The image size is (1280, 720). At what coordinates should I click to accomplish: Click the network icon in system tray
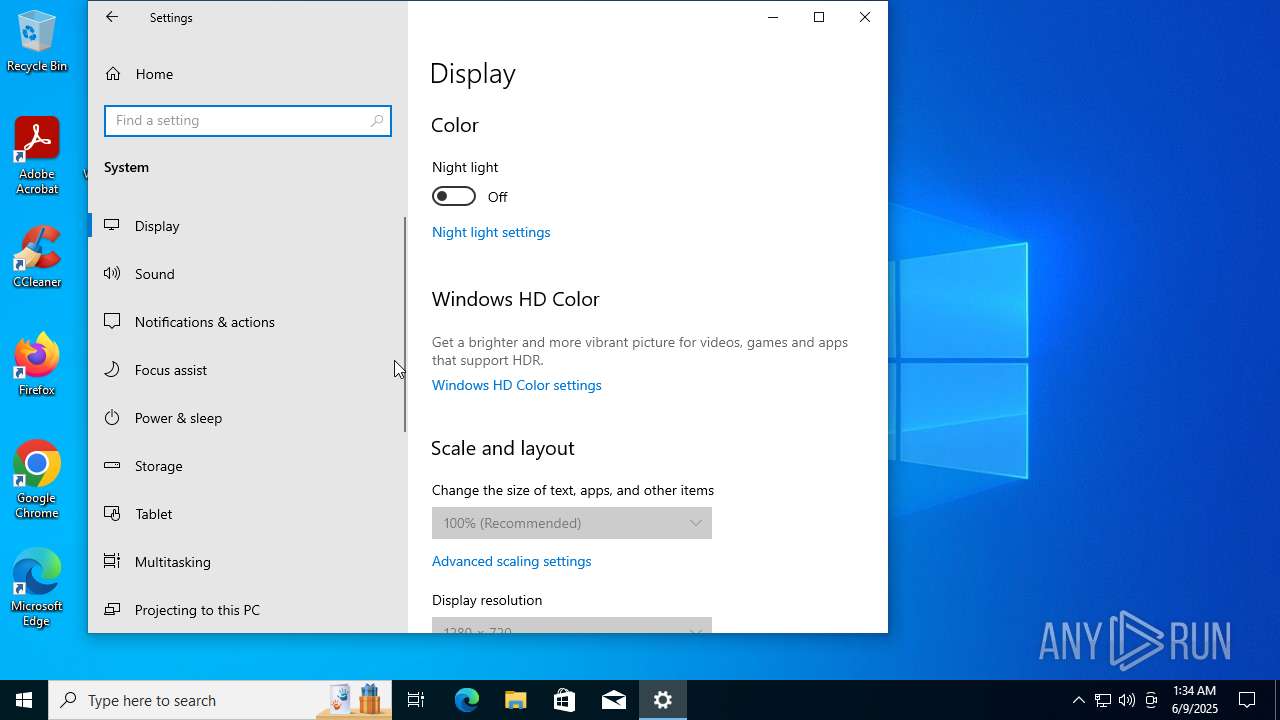1102,700
